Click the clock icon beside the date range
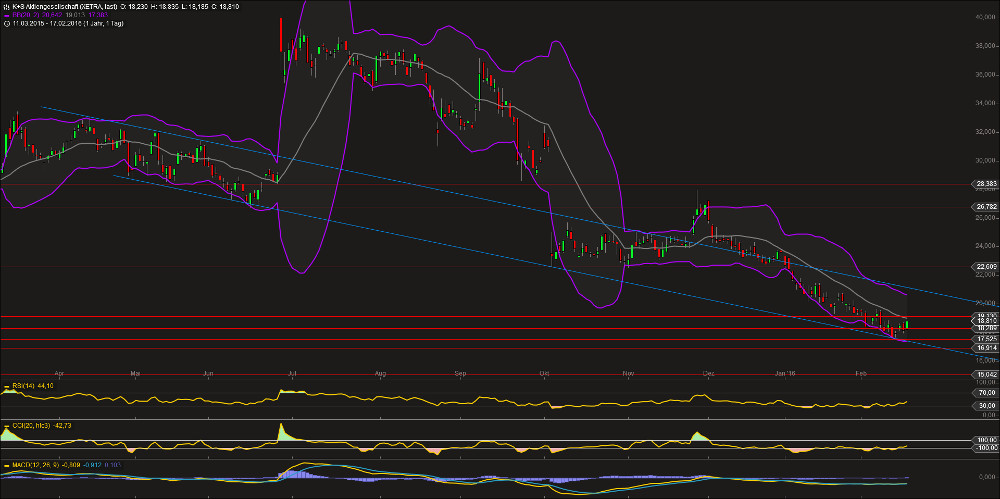 pos(6,24)
